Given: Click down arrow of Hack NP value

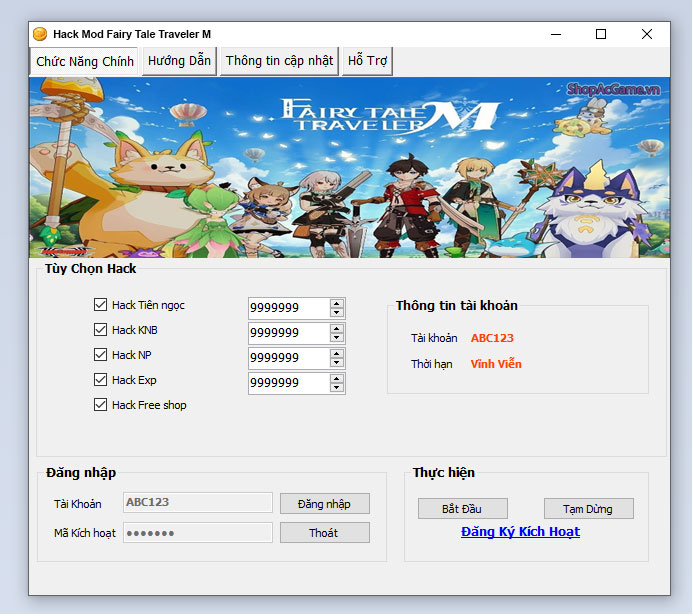Looking at the screenshot, I should (x=337, y=362).
